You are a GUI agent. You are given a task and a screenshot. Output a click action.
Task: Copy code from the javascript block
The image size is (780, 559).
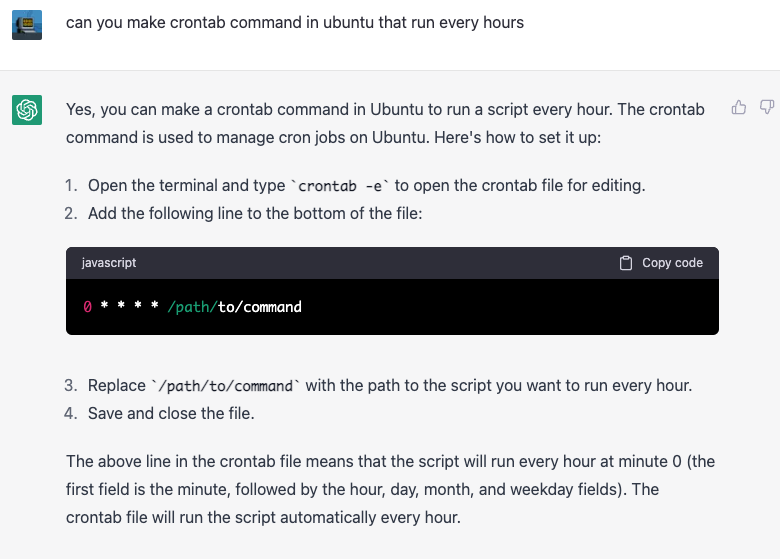(x=661, y=263)
